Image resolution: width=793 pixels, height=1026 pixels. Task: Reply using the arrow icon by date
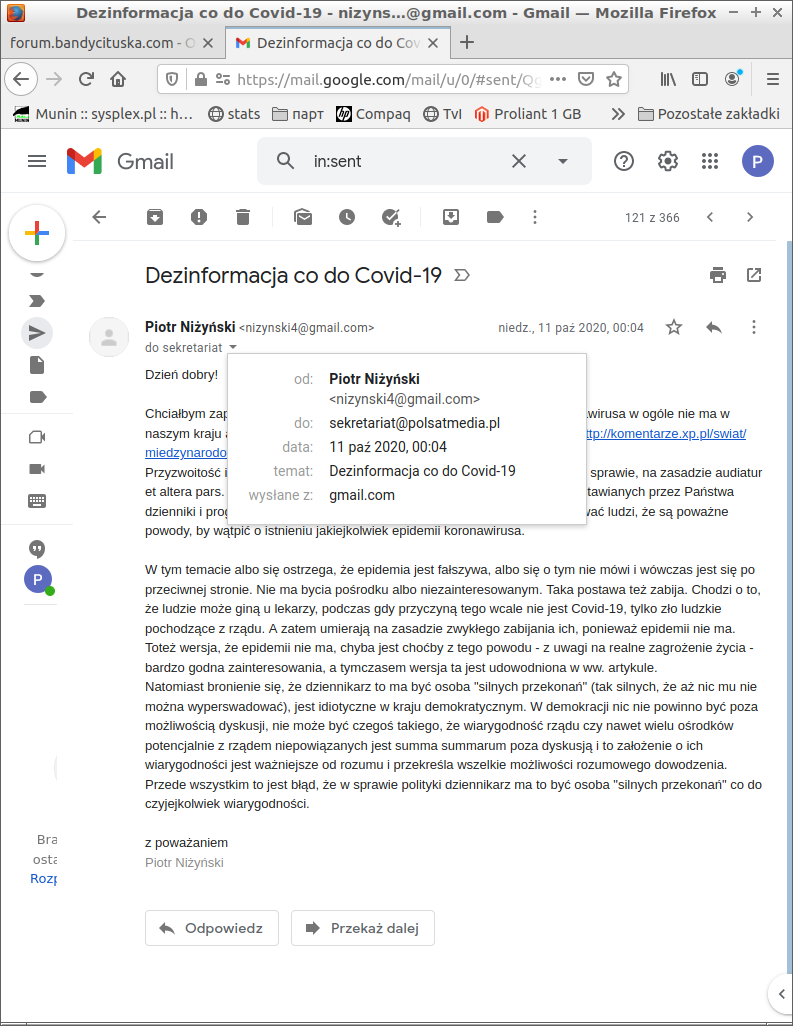click(714, 327)
